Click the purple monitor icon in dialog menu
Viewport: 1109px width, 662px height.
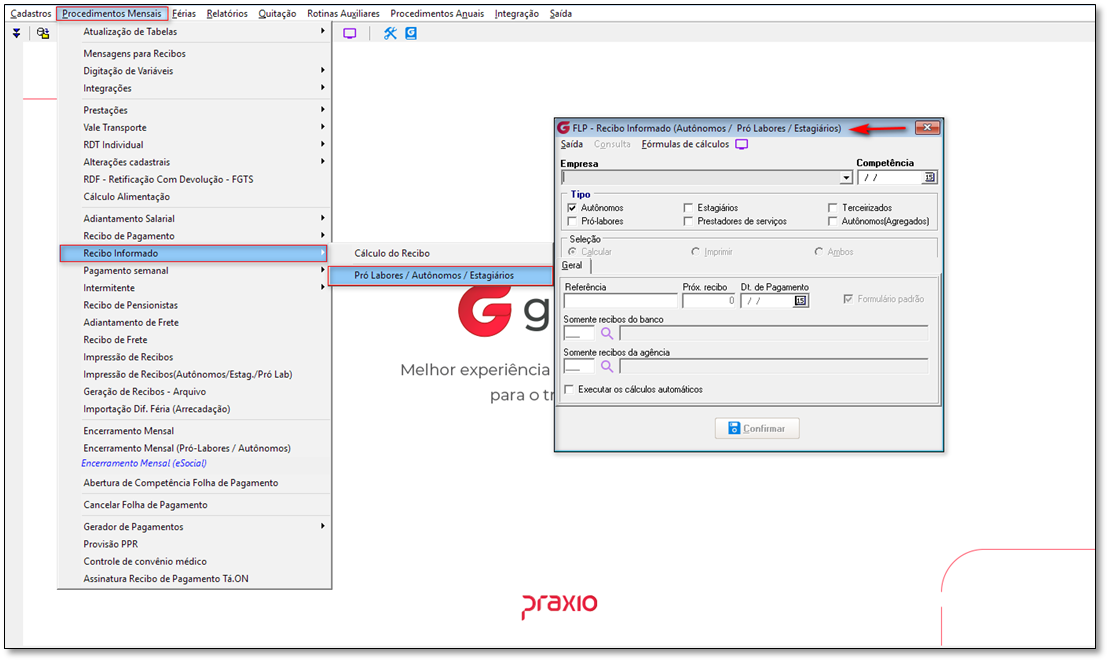pos(741,144)
